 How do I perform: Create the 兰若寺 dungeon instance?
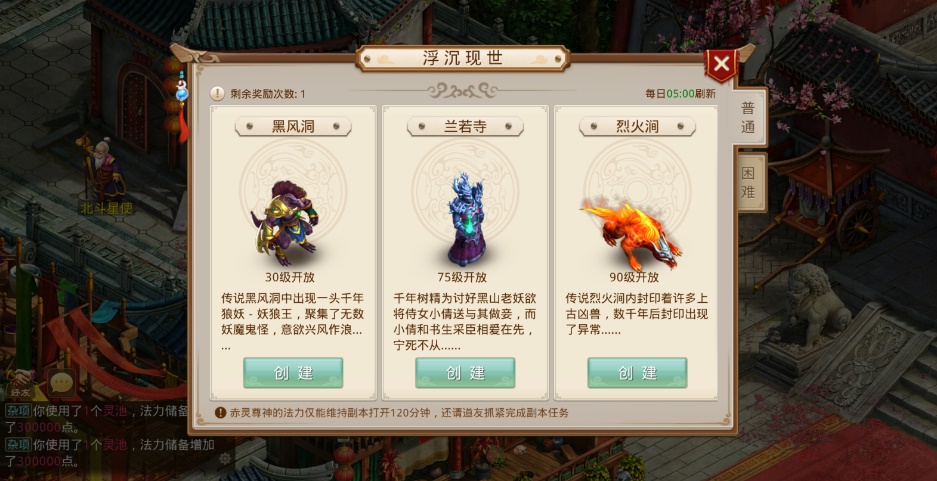point(465,373)
